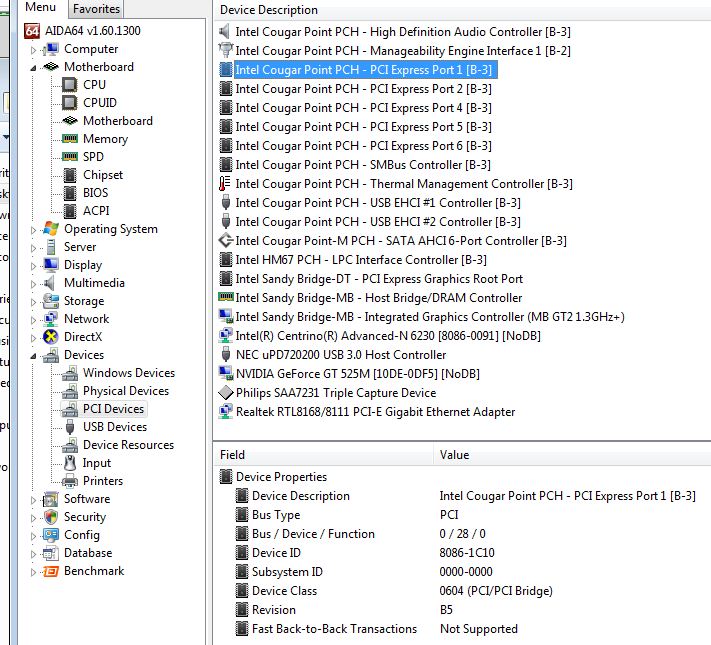This screenshot has width=711, height=645.
Task: Click the Benchmark icon
Action: click(51, 571)
